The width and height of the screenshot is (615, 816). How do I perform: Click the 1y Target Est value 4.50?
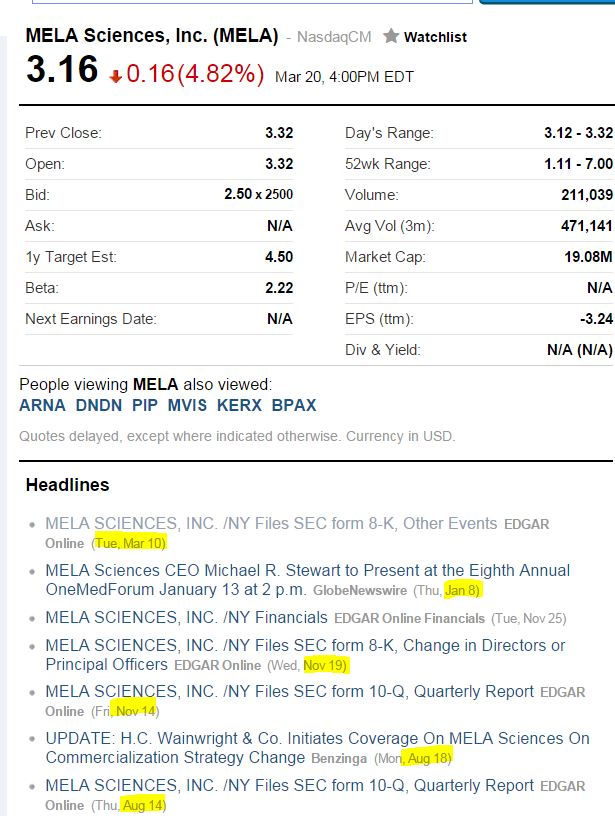tap(278, 257)
